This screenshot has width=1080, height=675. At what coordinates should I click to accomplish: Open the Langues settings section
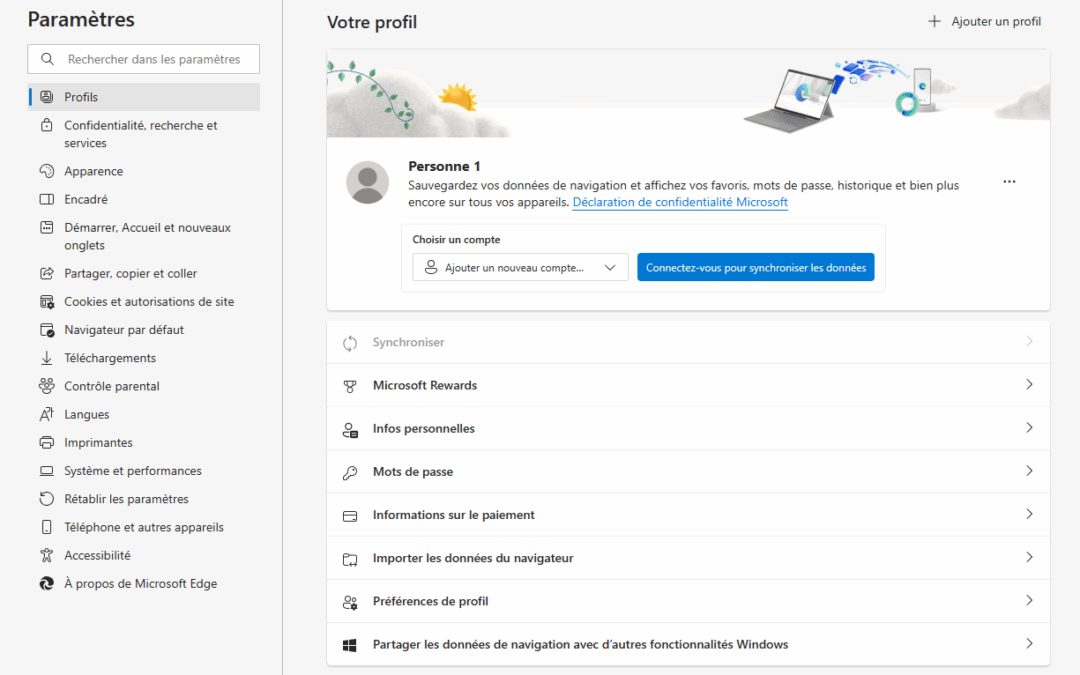point(144,415)
